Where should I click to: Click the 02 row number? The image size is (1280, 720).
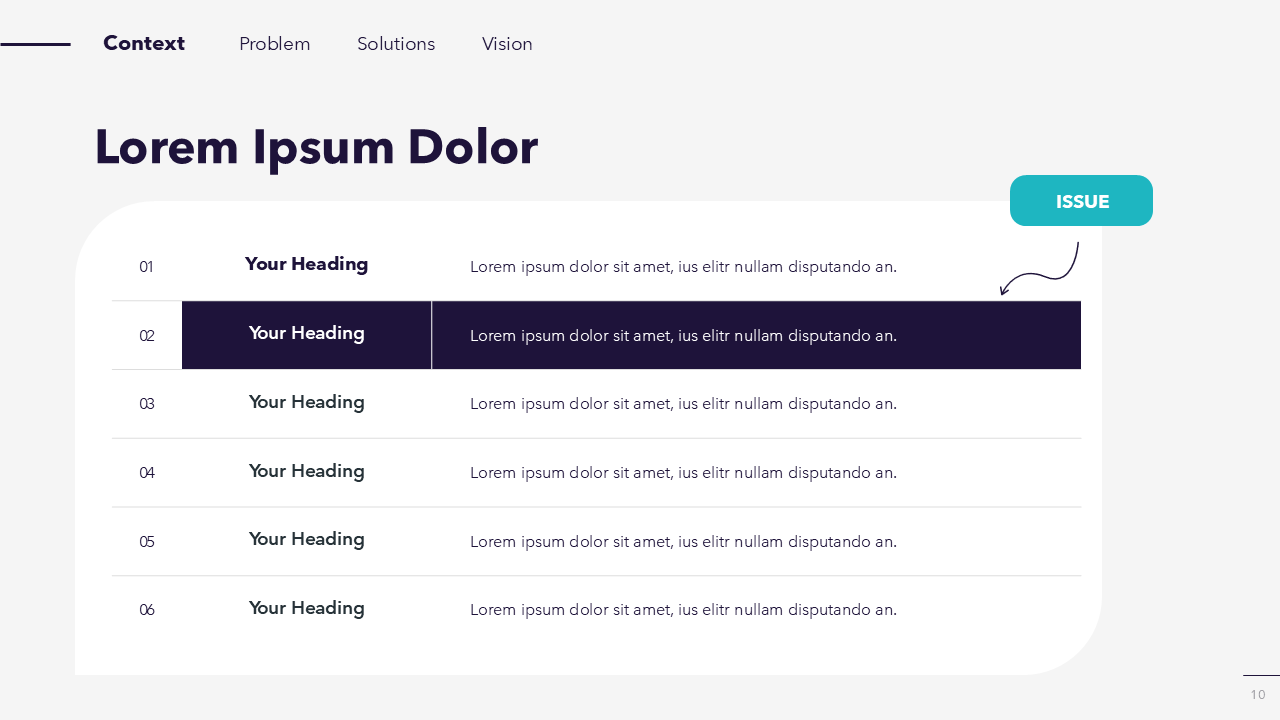point(147,336)
